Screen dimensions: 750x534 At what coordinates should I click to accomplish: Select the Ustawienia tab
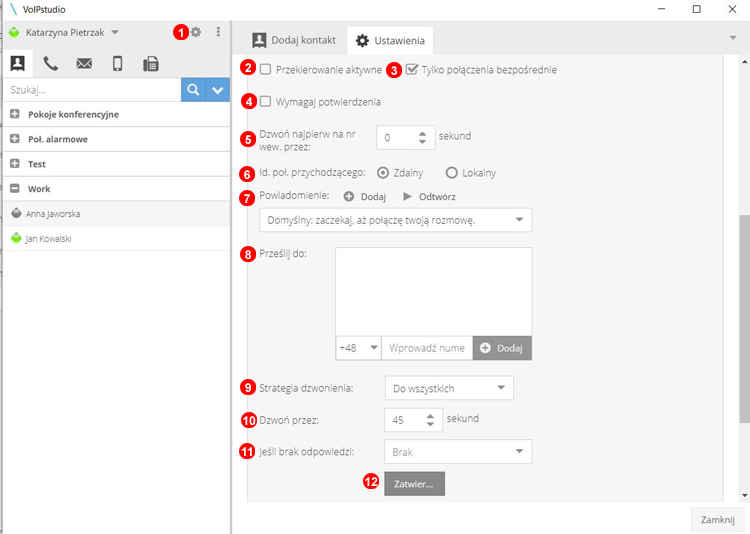pyautogui.click(x=391, y=41)
